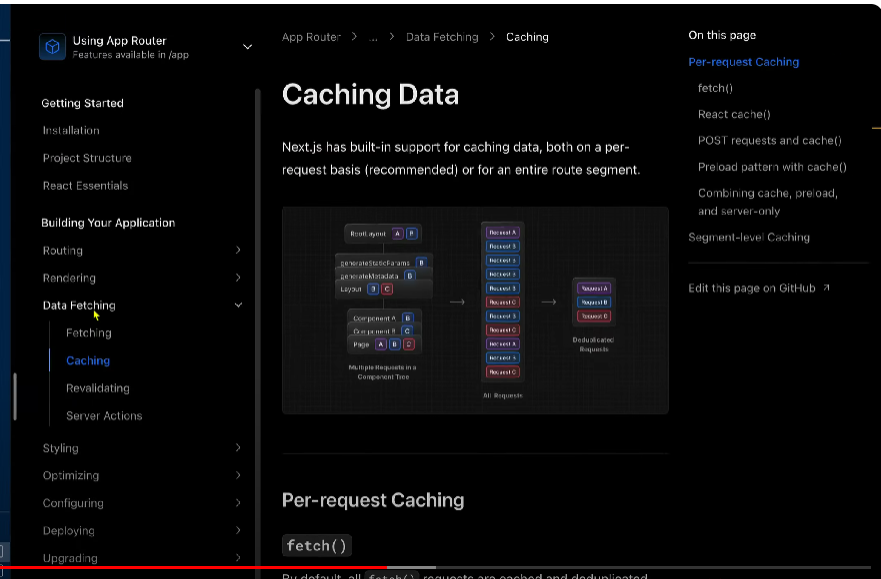Click the request deduplication diagram image
881x579 pixels.
[x=475, y=311]
